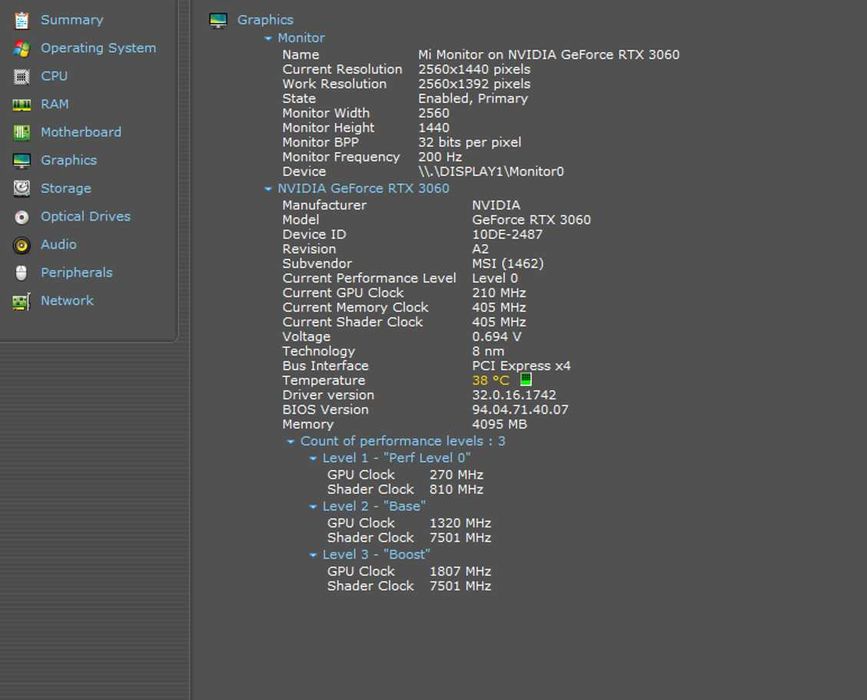The height and width of the screenshot is (700, 867).
Task: Click the Optical Drives disc icon
Action: pos(22,217)
